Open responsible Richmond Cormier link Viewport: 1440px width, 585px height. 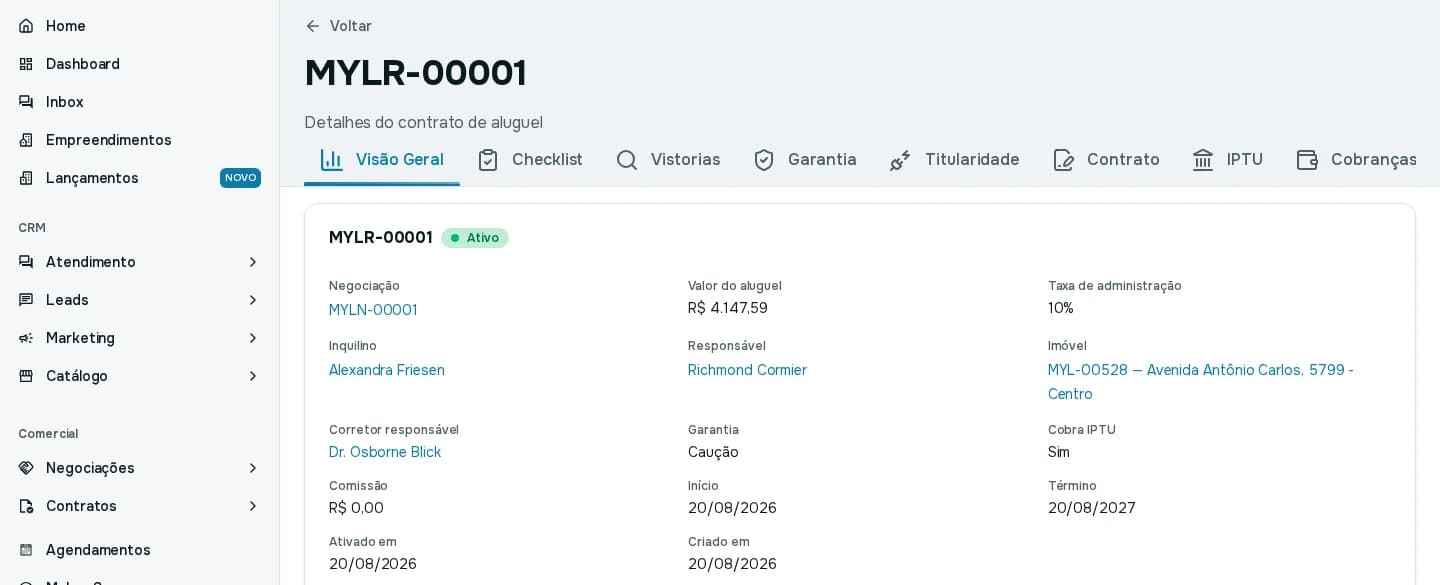click(x=747, y=370)
